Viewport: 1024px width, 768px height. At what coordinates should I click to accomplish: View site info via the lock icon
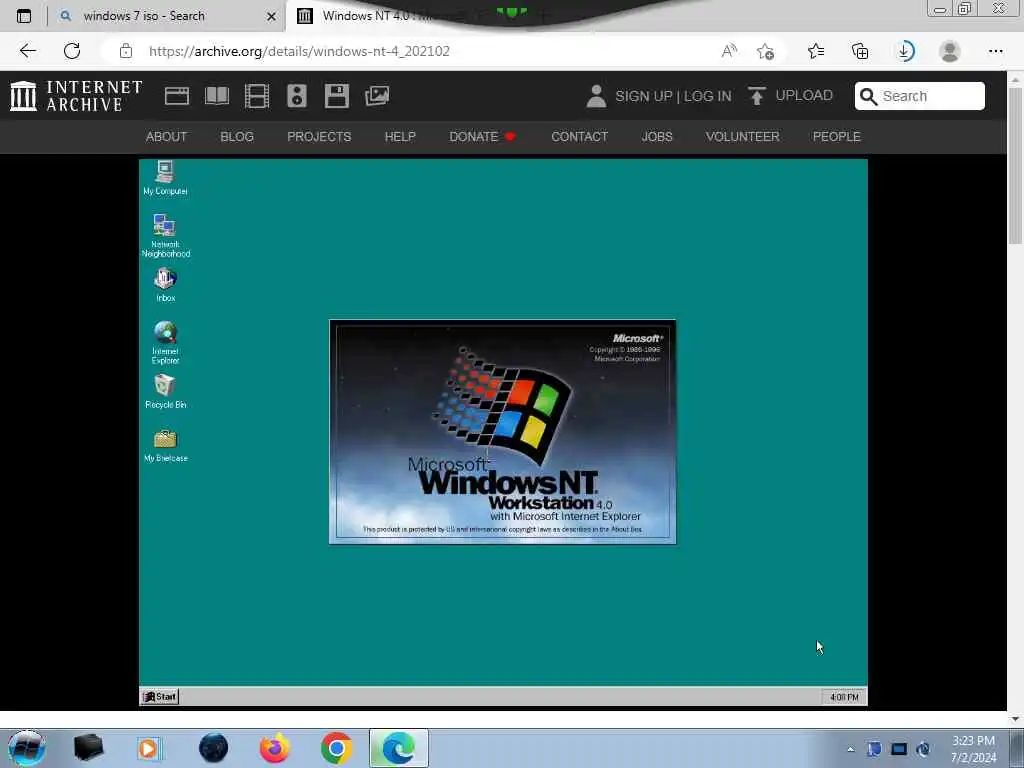coord(126,51)
